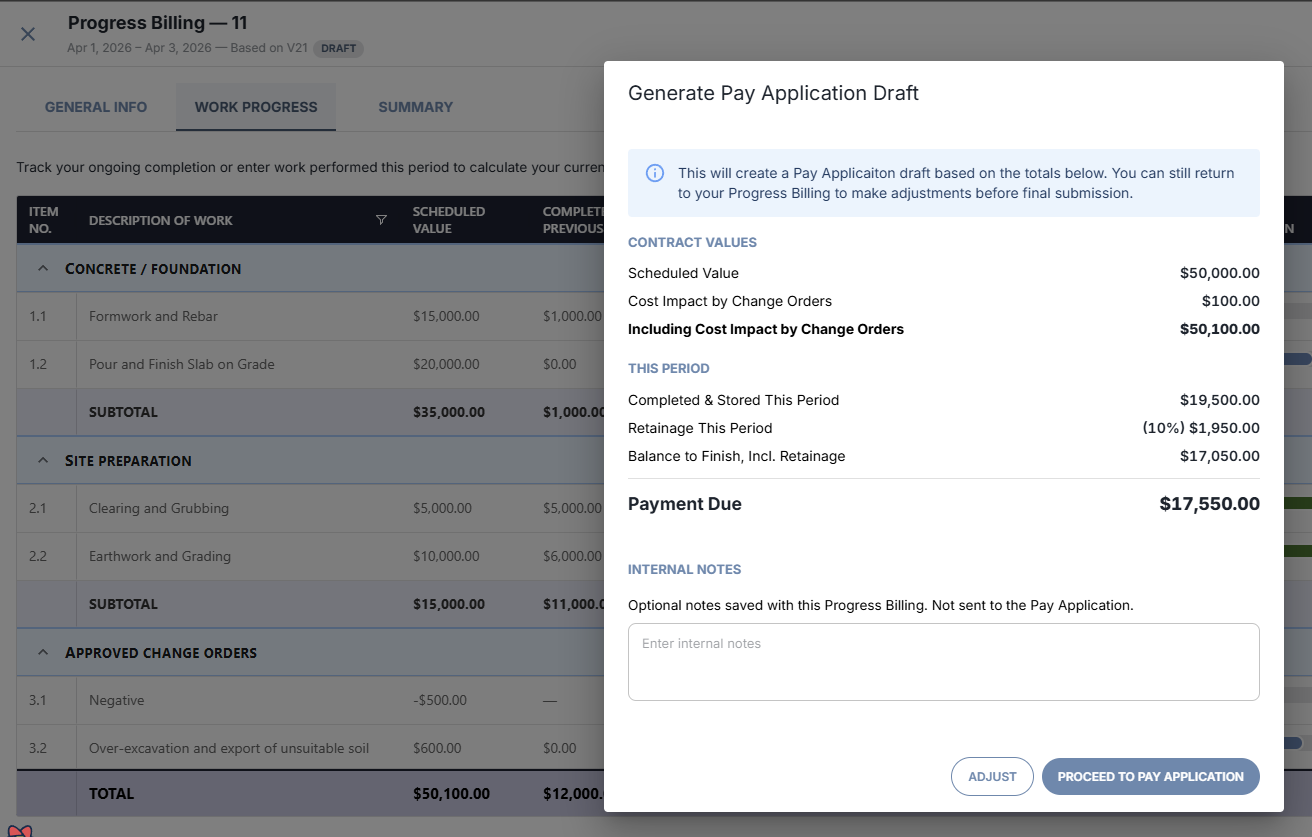Focus the internal notes text field
1312x837 pixels.
coord(944,662)
